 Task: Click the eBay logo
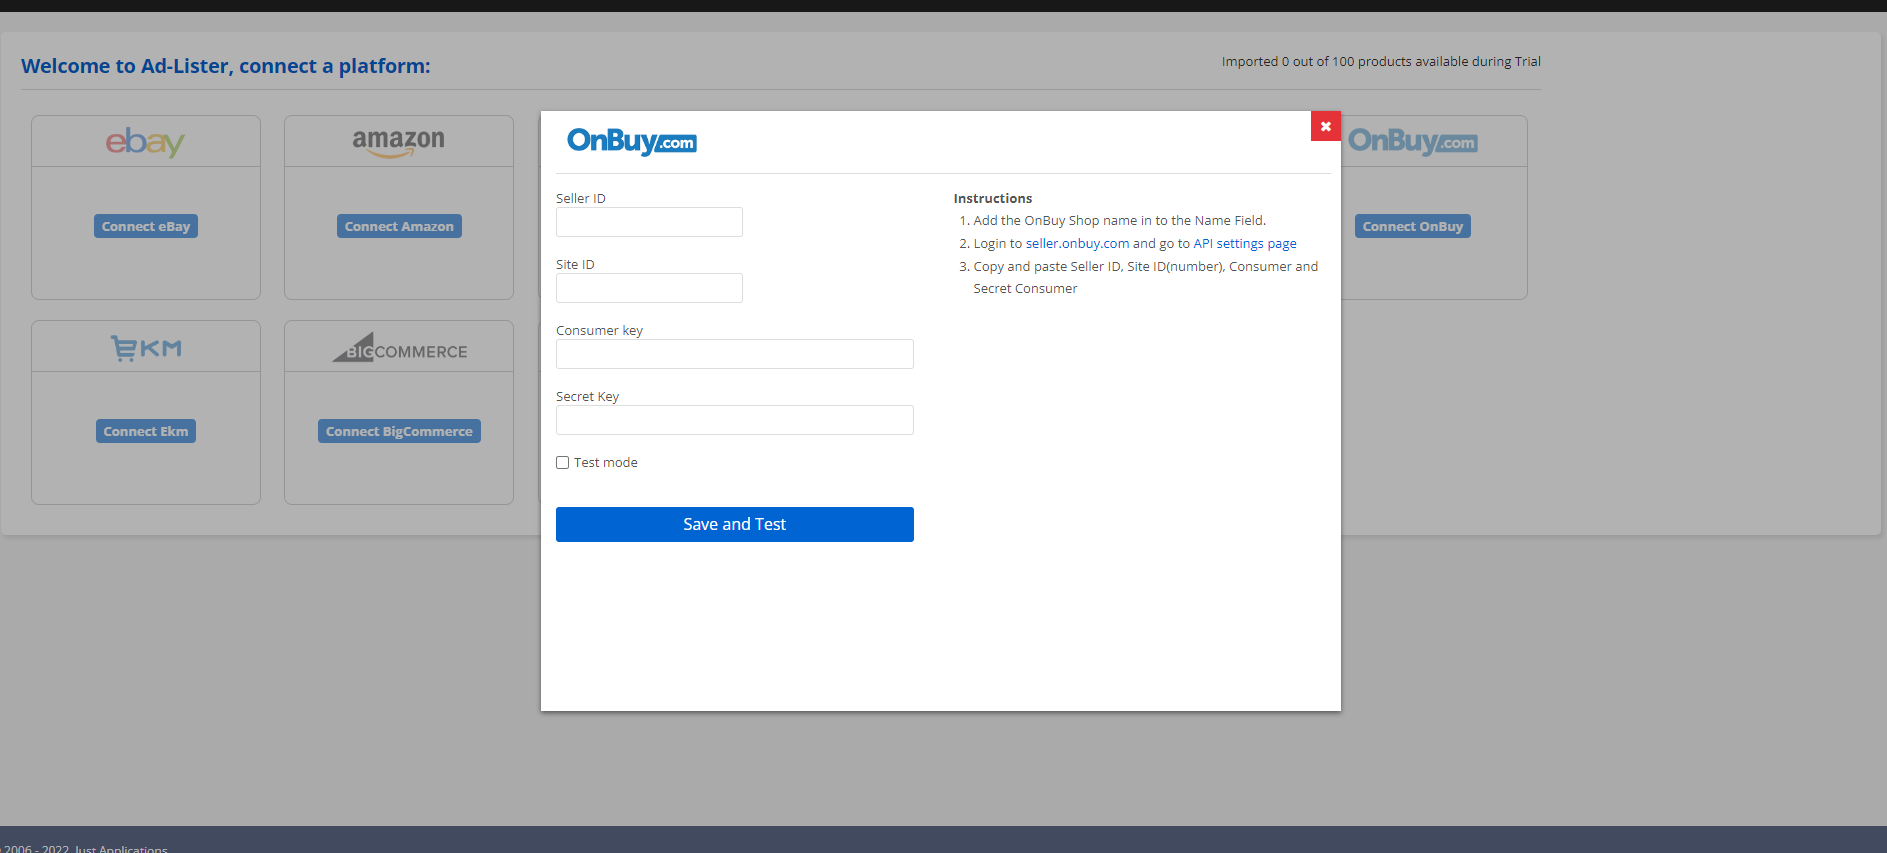click(x=146, y=142)
